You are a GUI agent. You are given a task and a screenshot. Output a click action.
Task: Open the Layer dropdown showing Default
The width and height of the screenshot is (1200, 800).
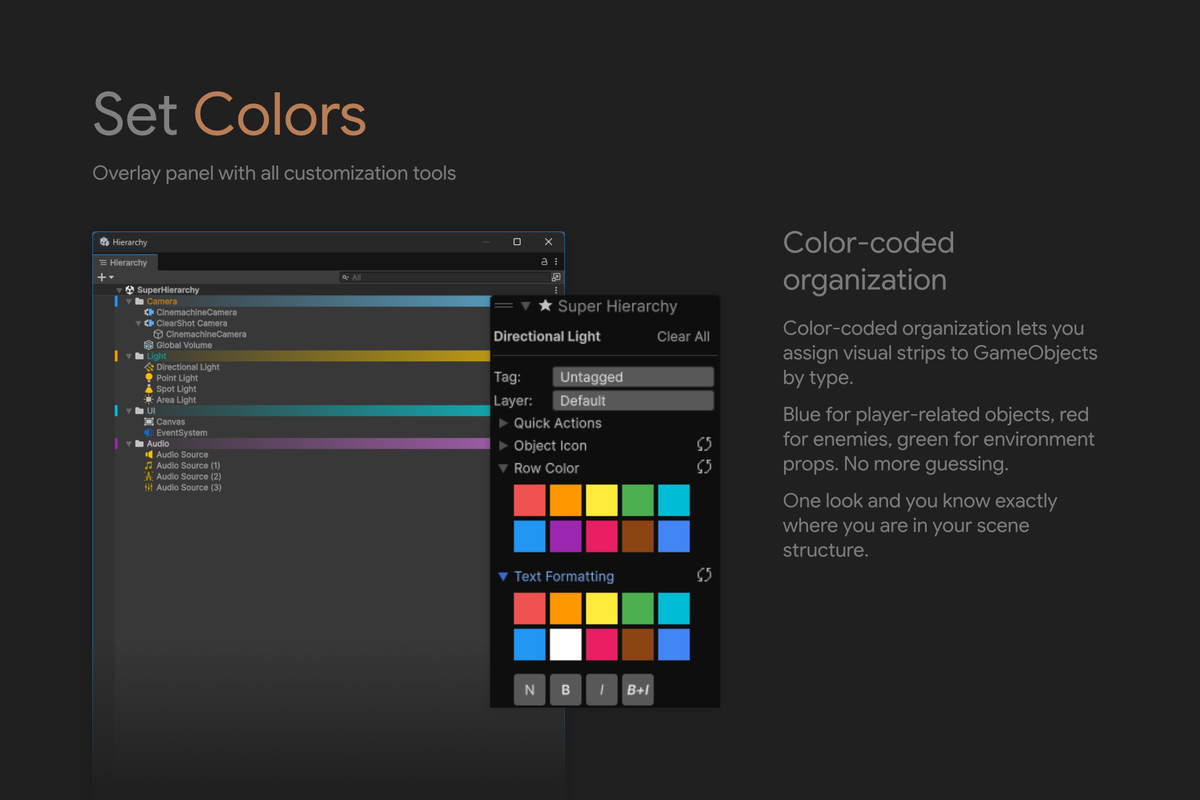[x=633, y=401]
